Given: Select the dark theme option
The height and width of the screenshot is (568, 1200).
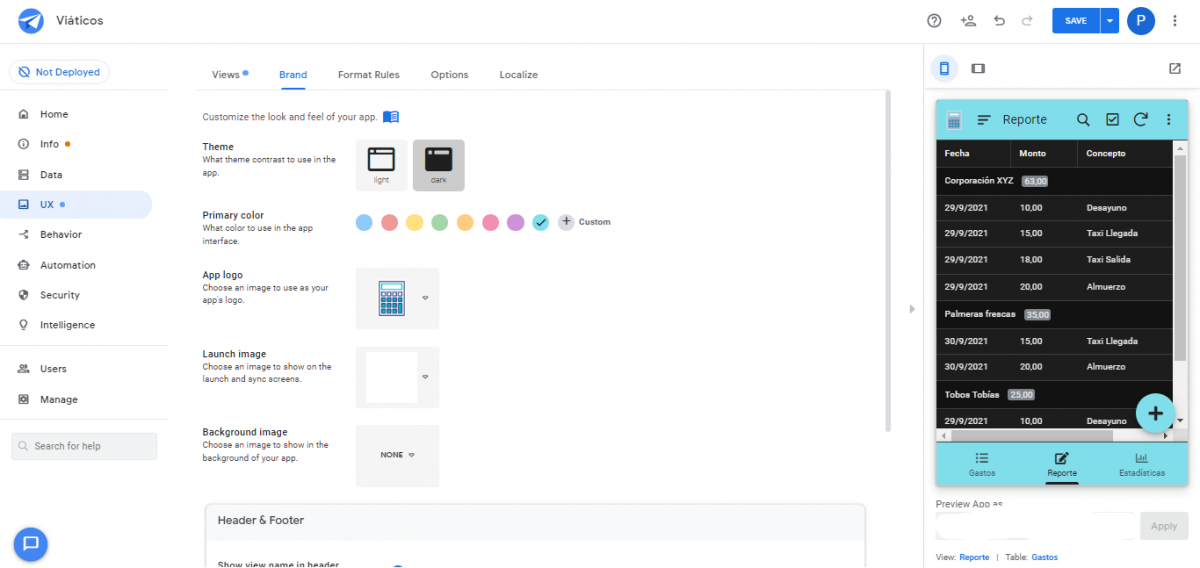Looking at the screenshot, I should coord(438,164).
